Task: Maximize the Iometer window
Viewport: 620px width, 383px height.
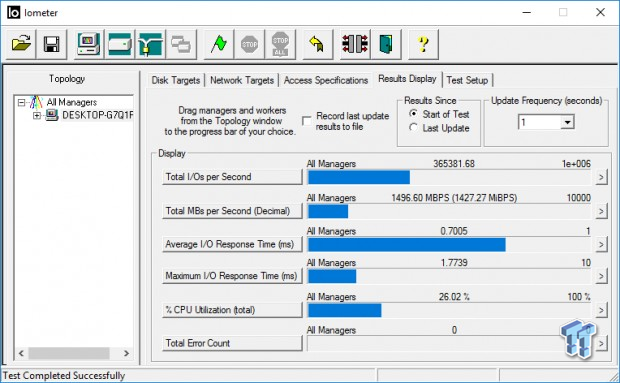Action: coord(563,12)
